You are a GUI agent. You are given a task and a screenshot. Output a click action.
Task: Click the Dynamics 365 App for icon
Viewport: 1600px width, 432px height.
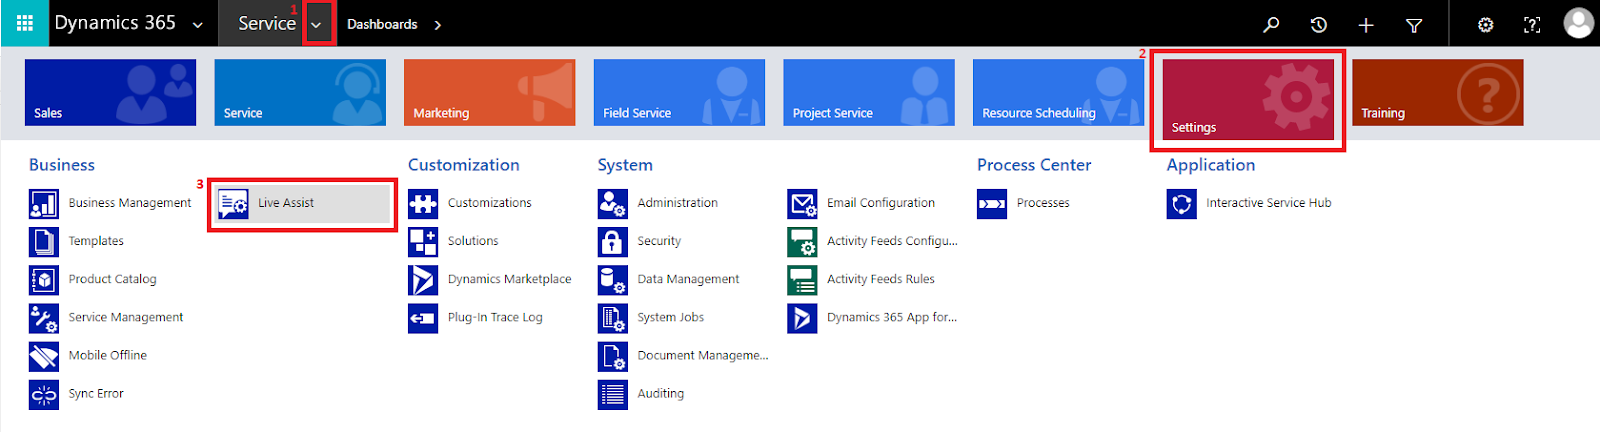(802, 317)
